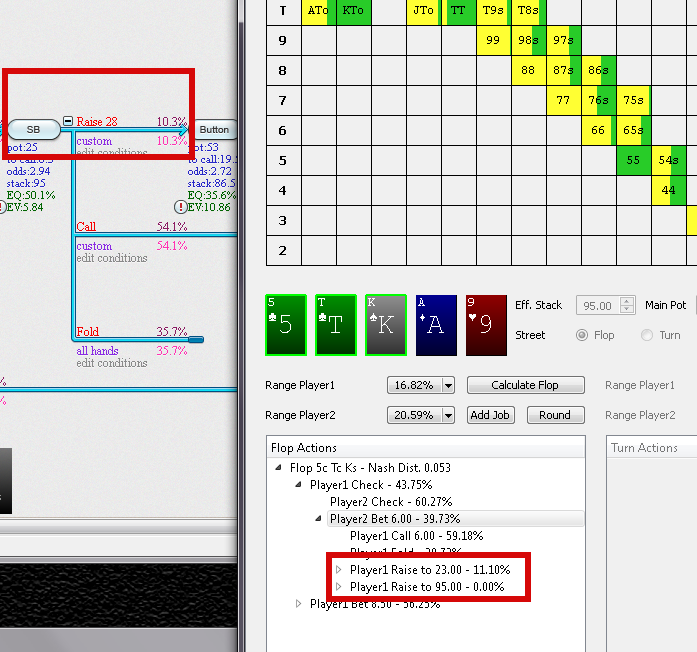Select the T9s cell in range grid

point(493,10)
